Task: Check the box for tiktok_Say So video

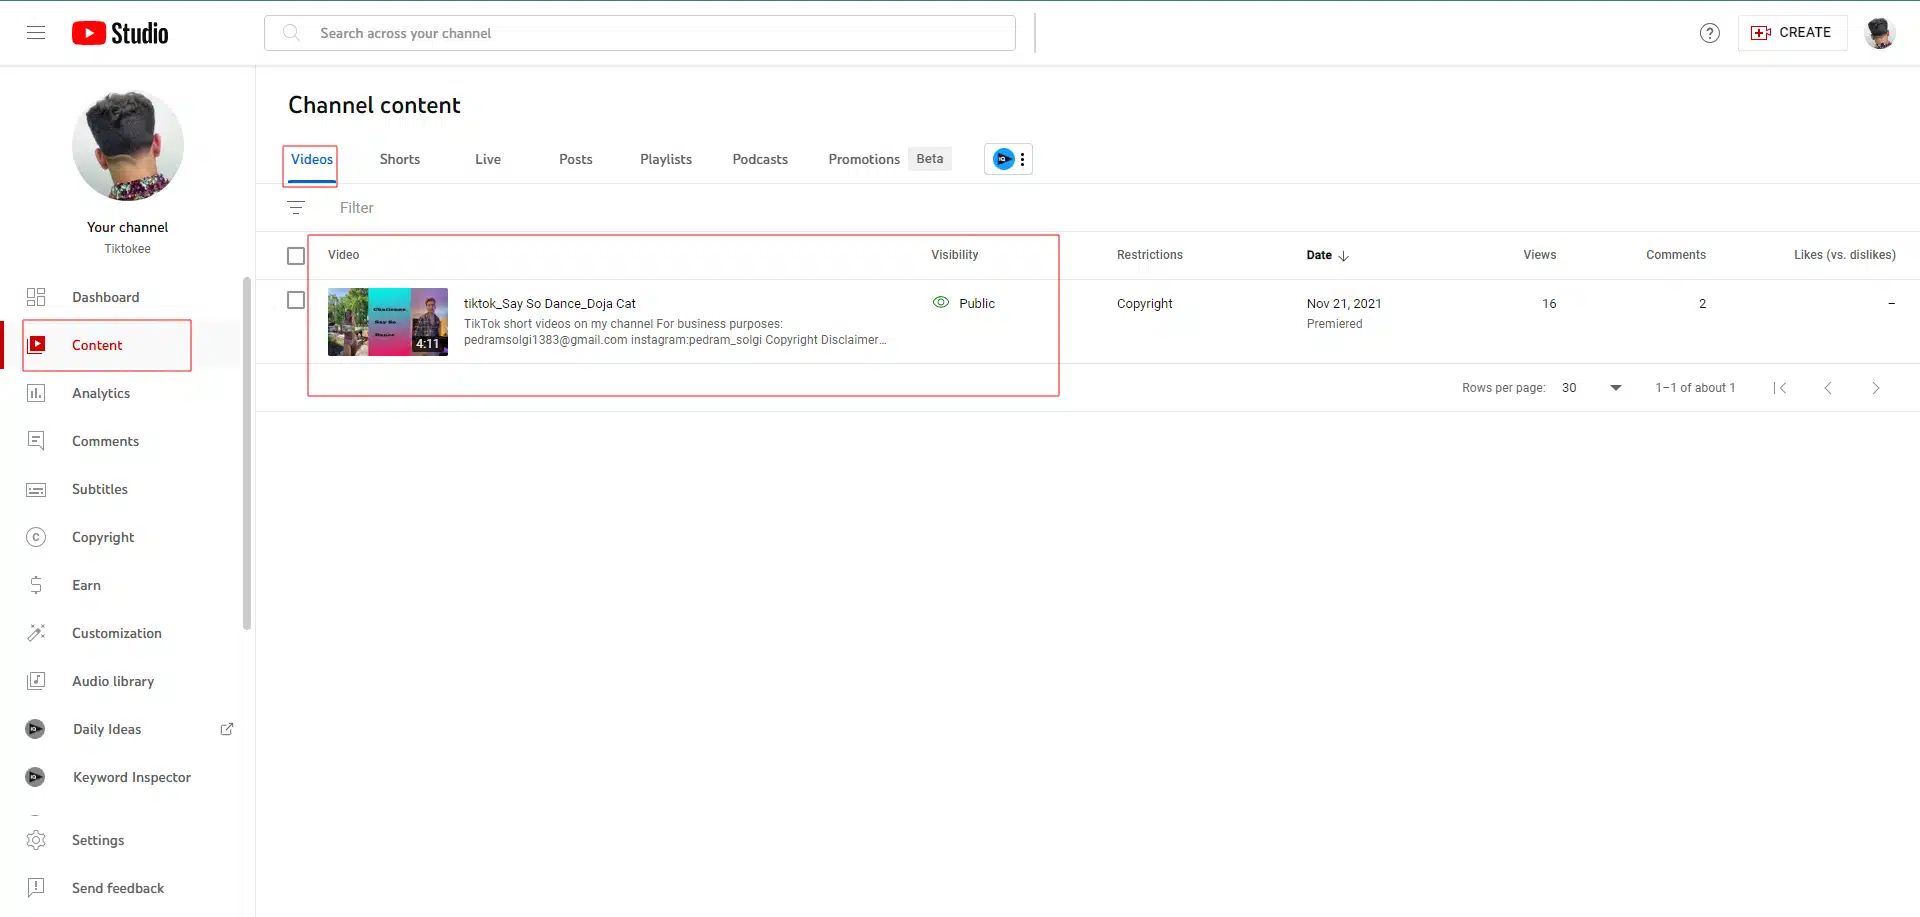Action: [x=296, y=300]
